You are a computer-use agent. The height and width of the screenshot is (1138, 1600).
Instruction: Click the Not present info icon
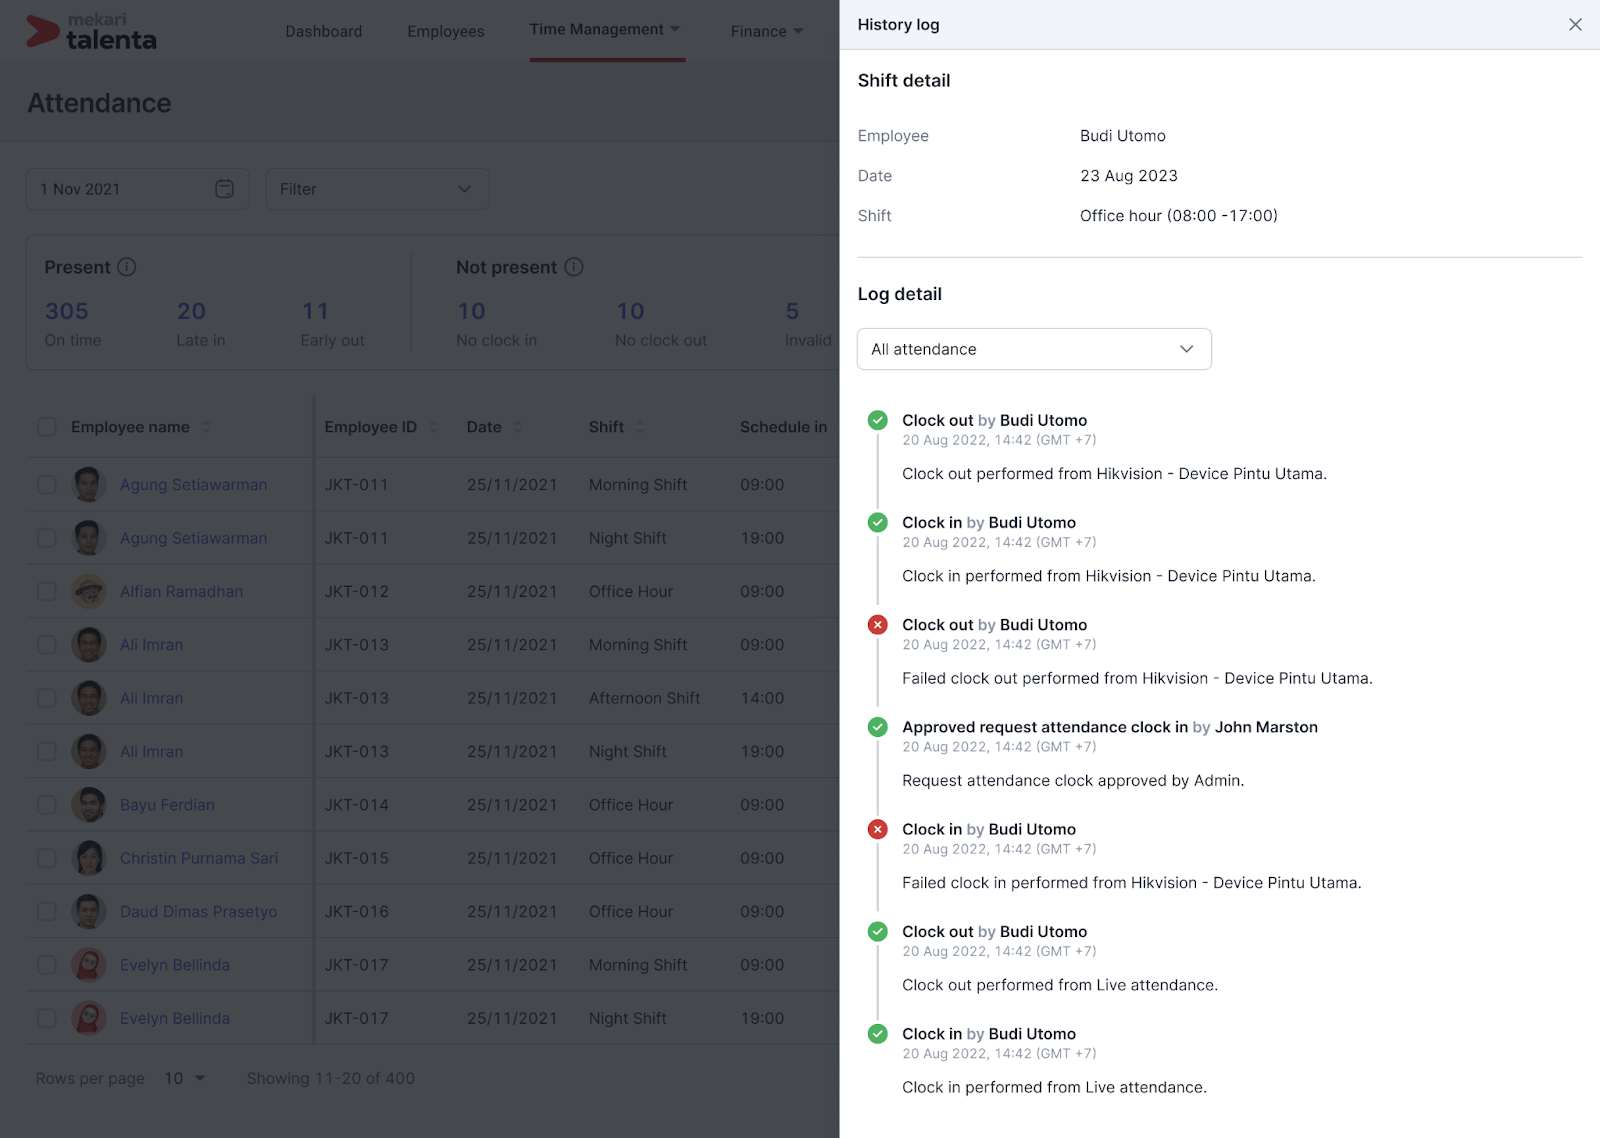point(573,267)
